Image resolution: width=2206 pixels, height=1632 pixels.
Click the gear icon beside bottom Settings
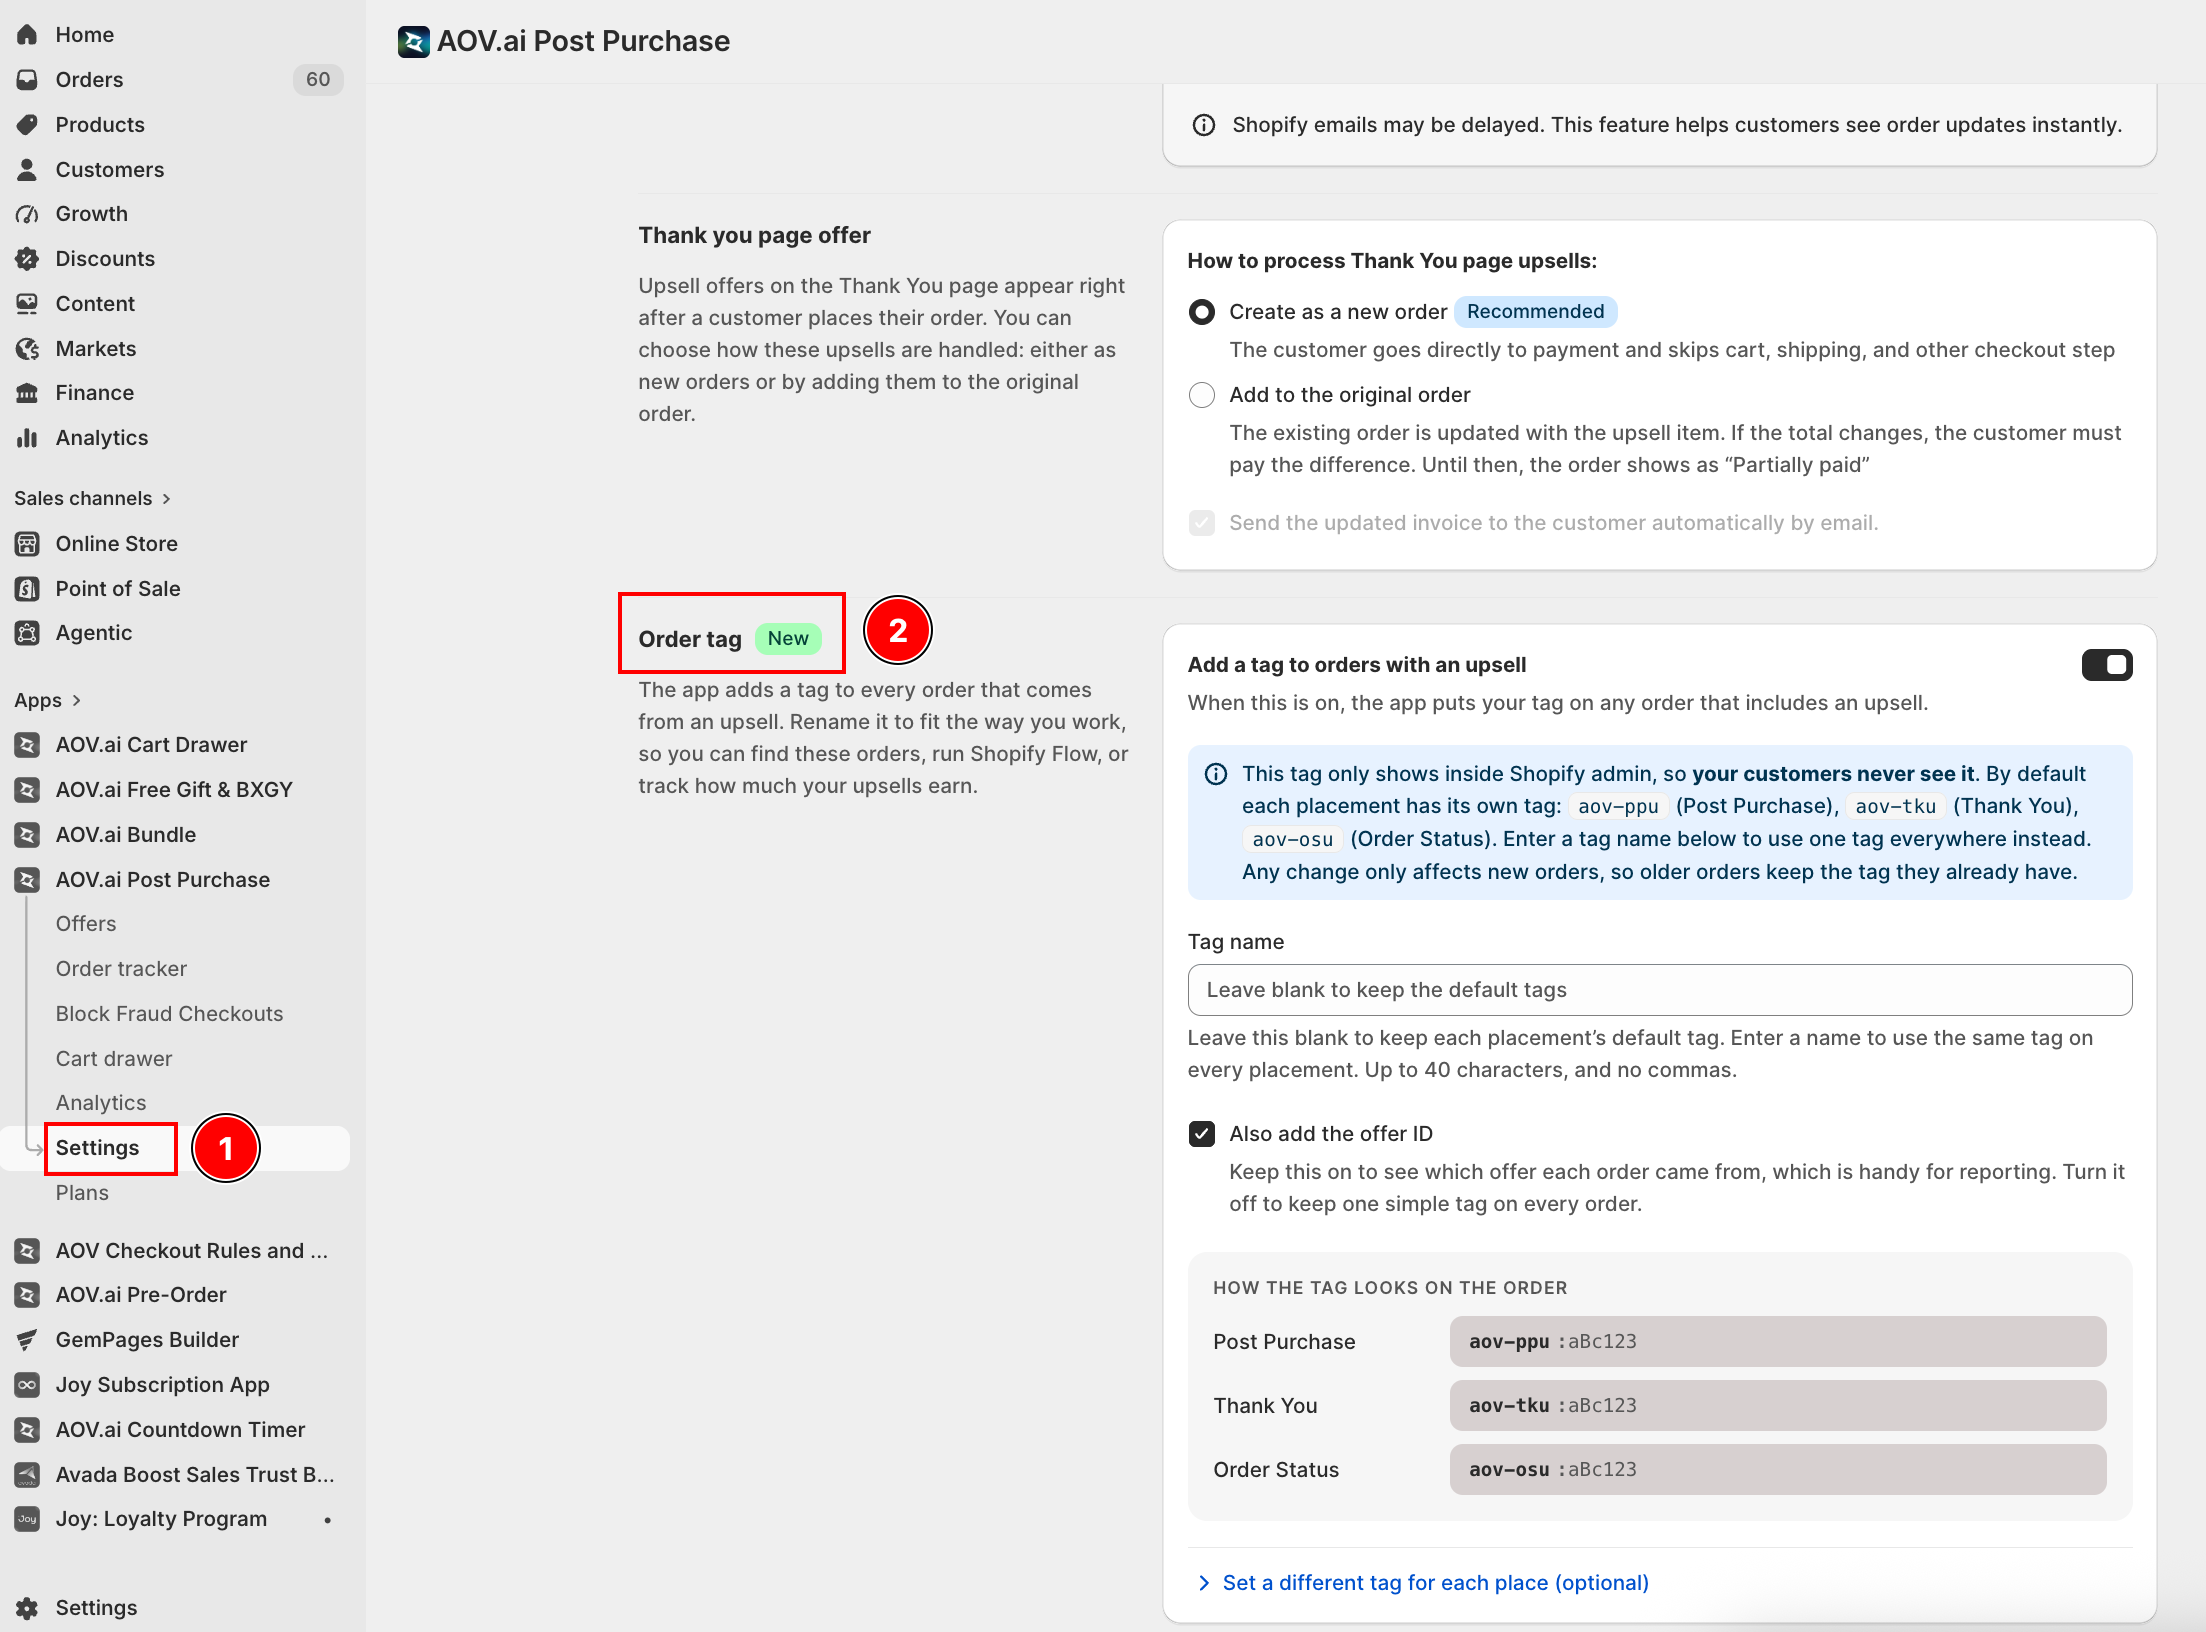27,1608
